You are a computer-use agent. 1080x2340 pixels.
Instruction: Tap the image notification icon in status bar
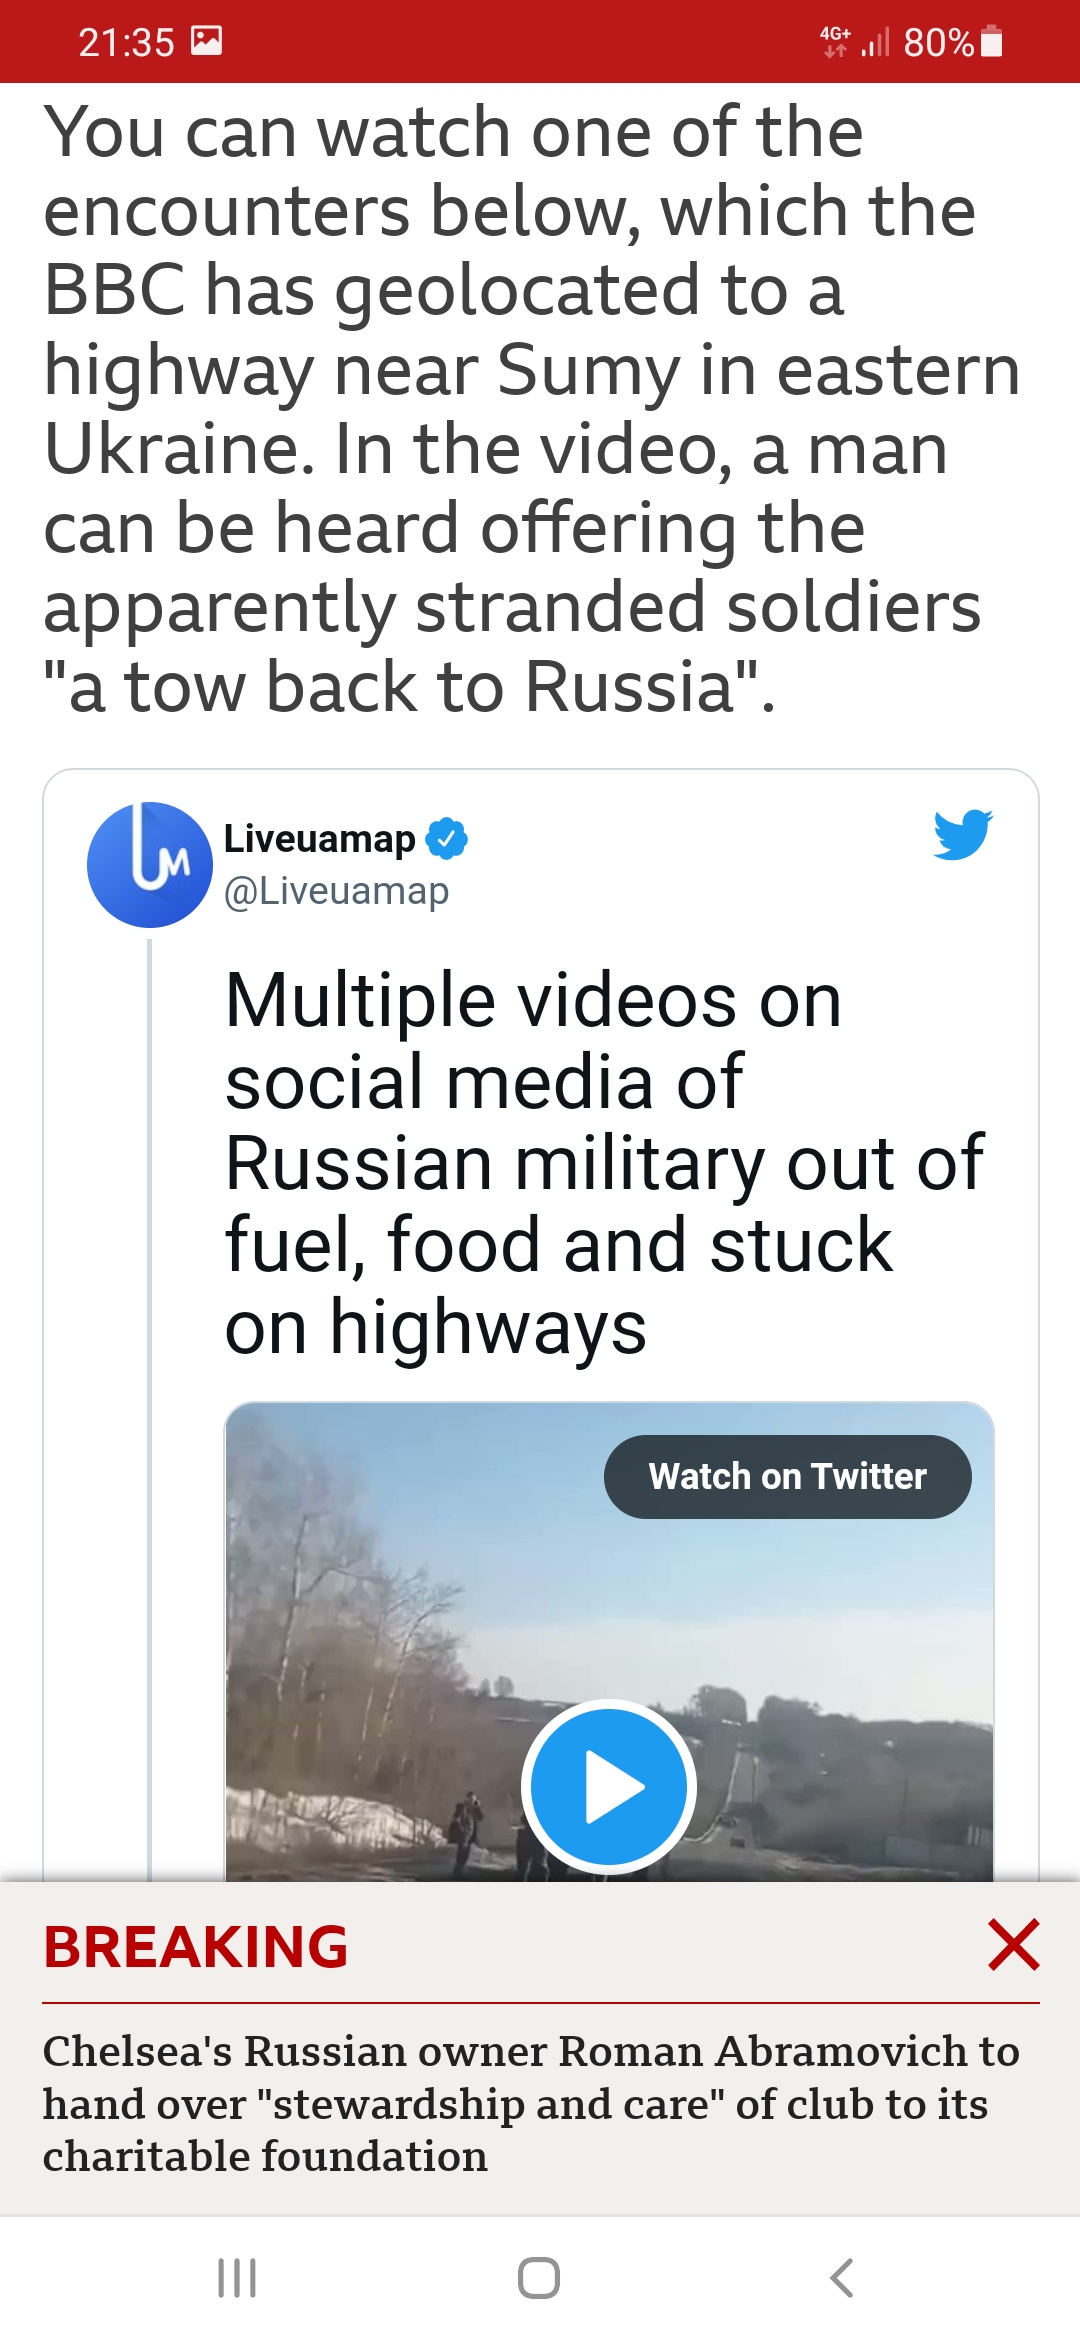(x=206, y=41)
